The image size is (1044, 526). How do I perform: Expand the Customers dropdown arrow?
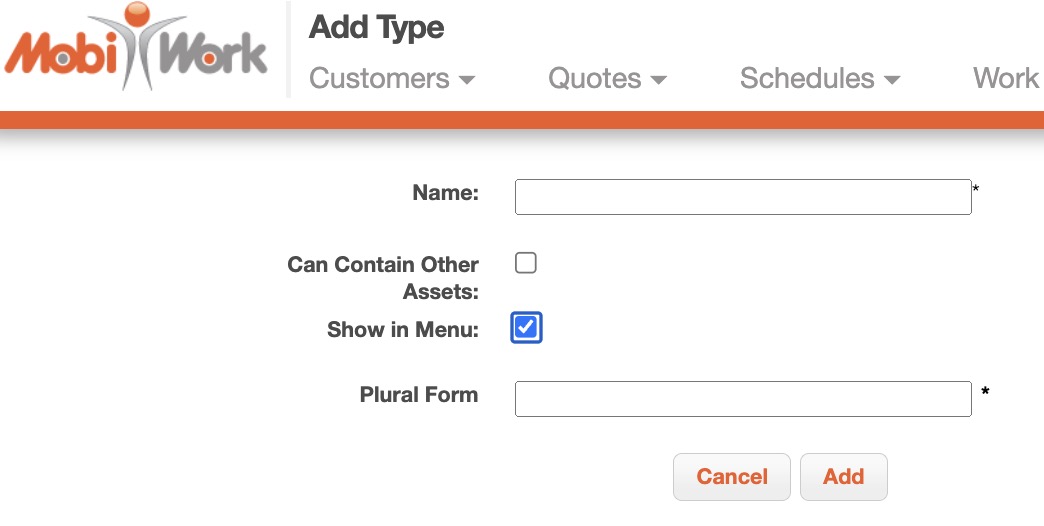pos(466,80)
